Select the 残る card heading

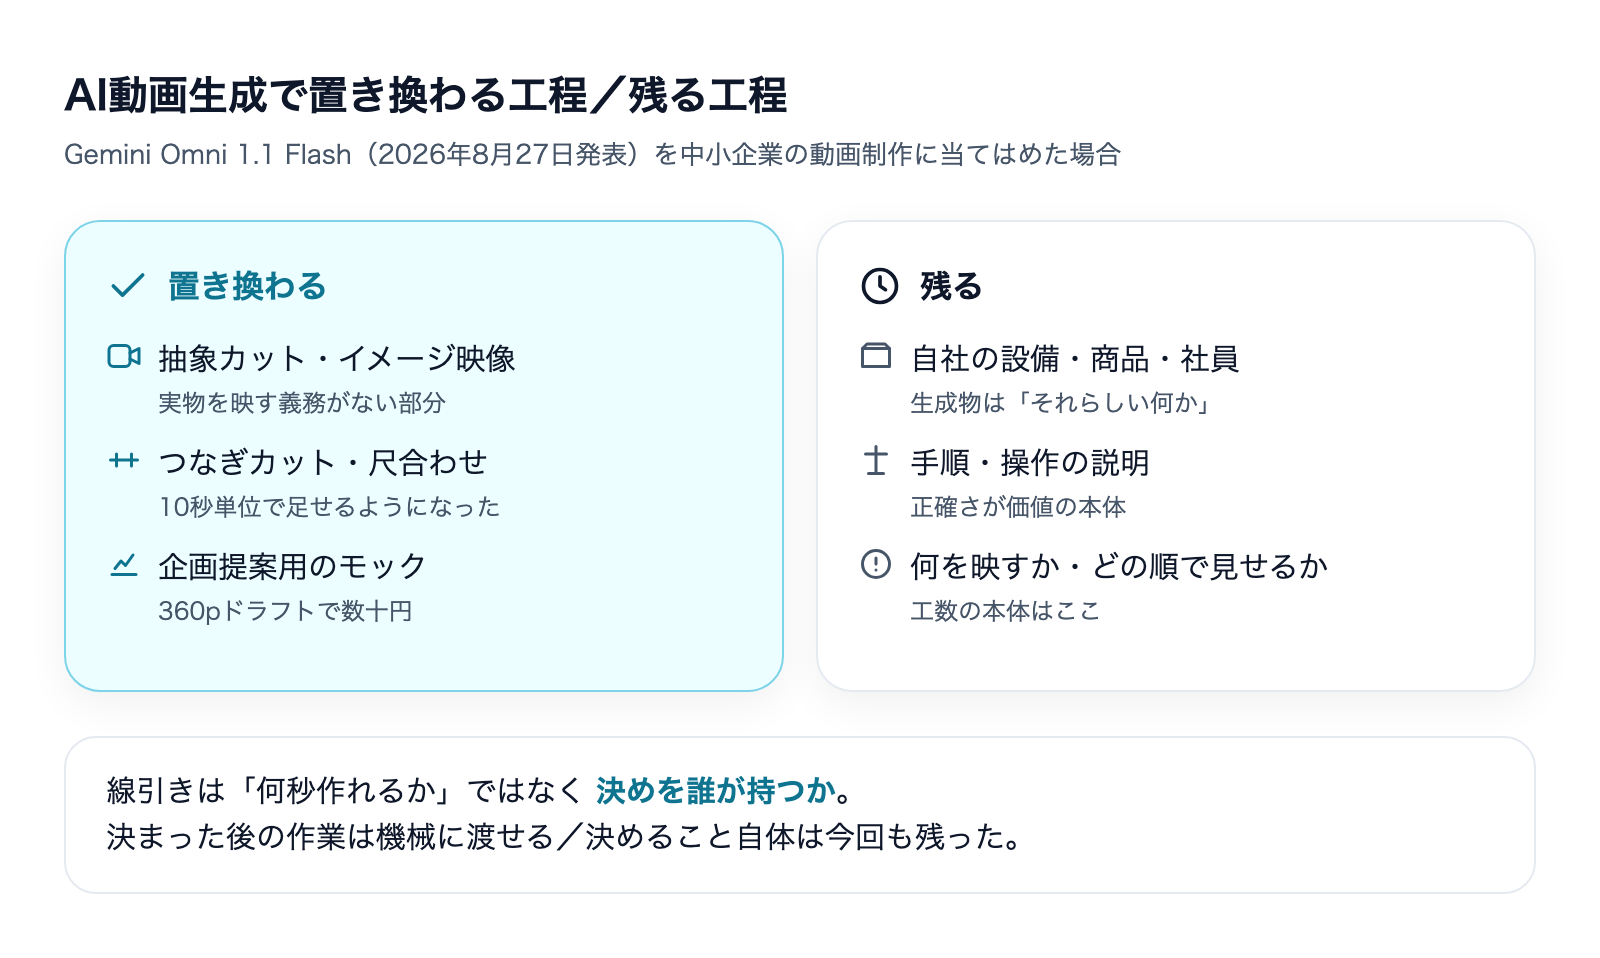click(951, 286)
